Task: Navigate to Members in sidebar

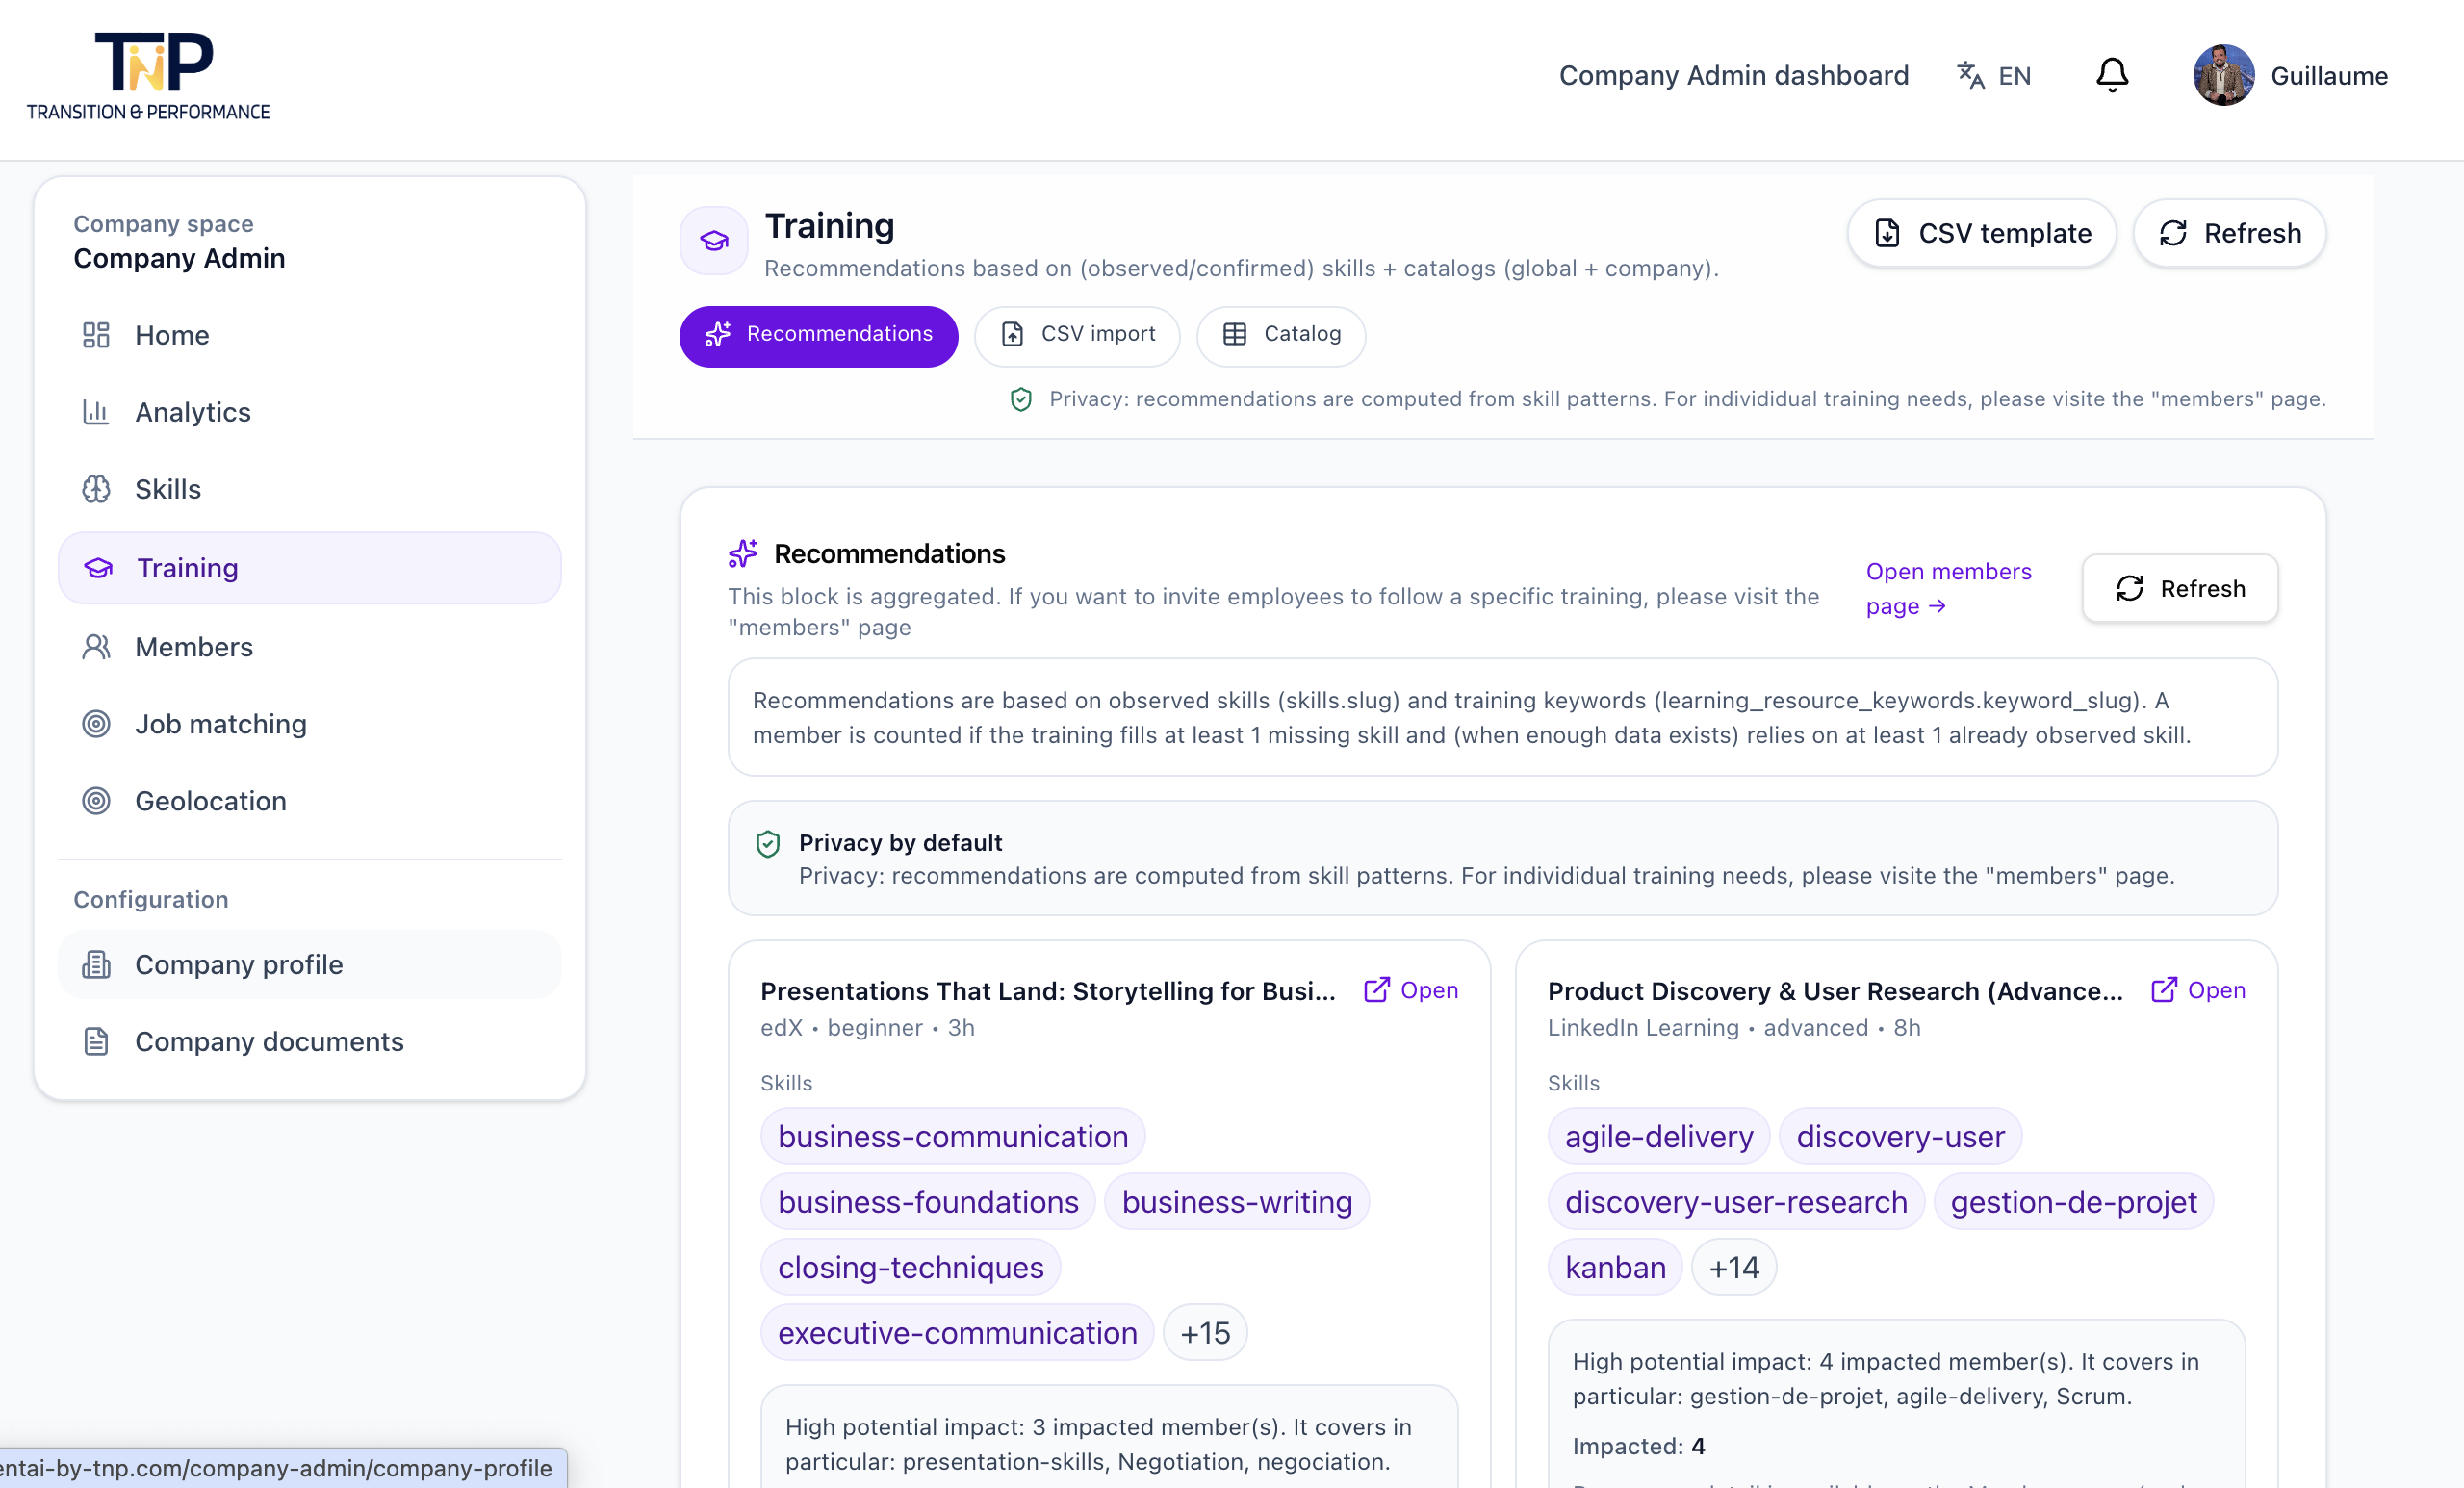Action: point(193,647)
